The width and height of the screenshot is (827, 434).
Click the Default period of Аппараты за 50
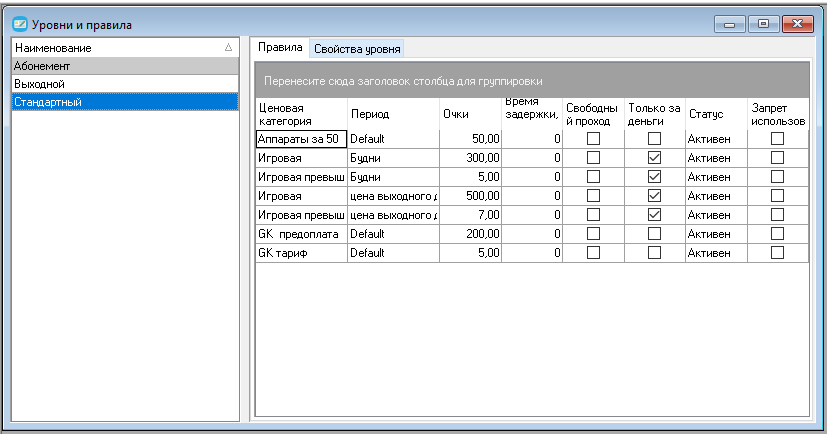click(393, 139)
